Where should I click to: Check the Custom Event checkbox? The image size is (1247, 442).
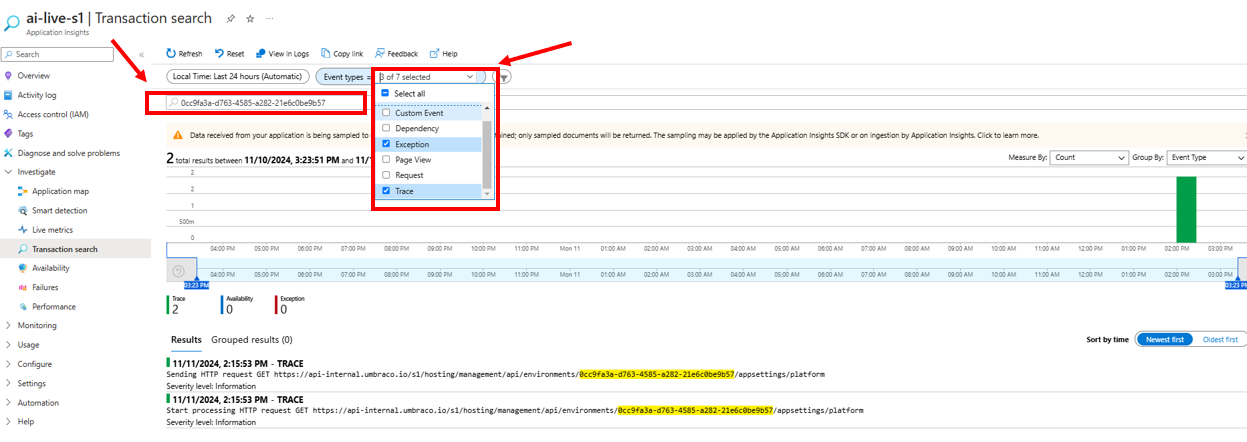(386, 113)
